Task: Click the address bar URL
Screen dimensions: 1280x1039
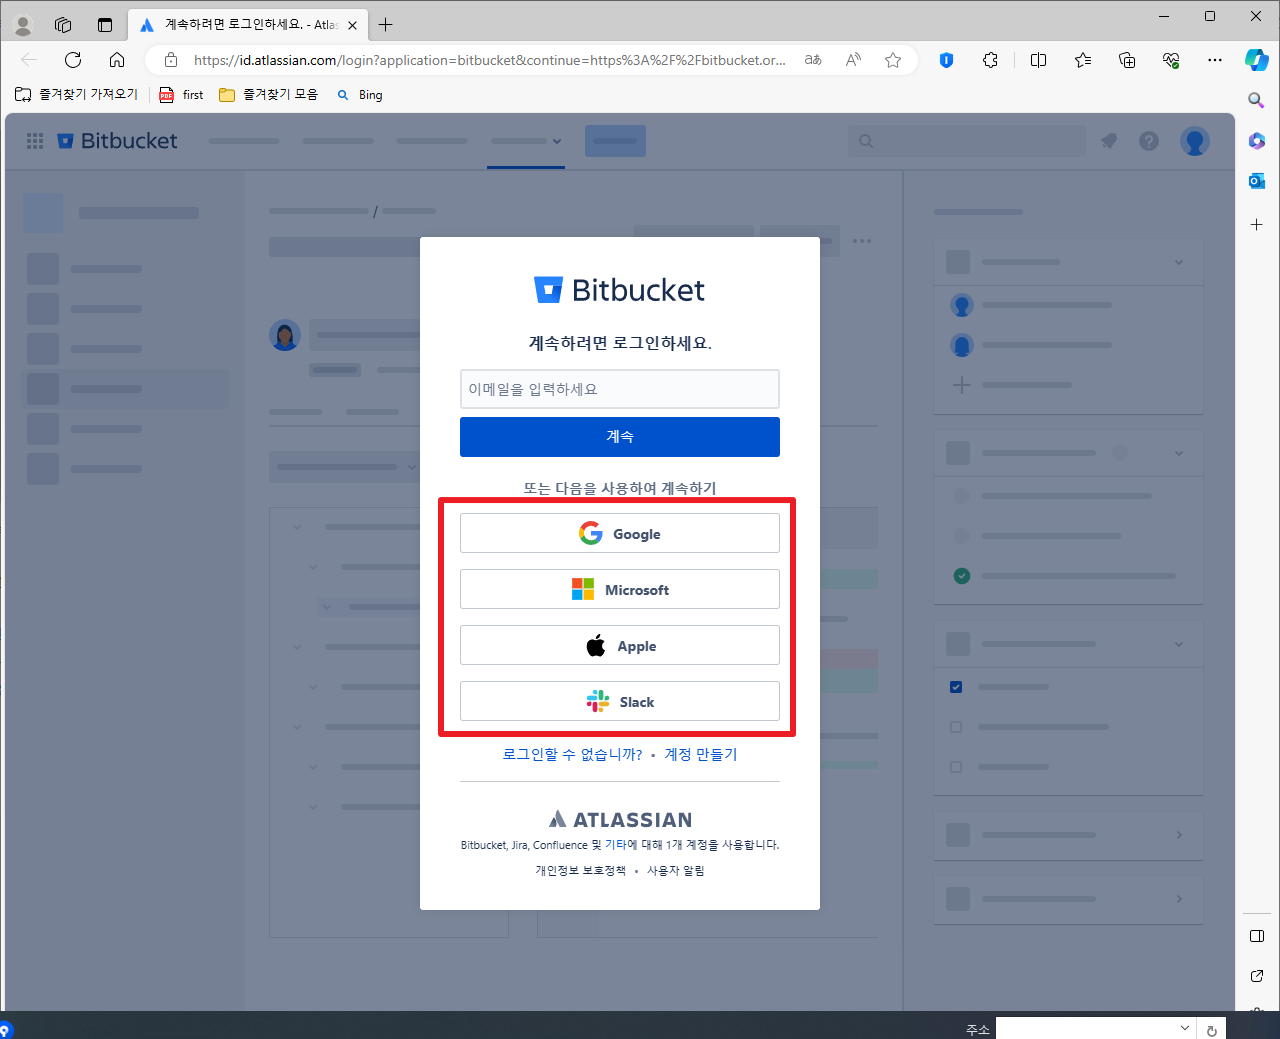Action: pyautogui.click(x=490, y=60)
